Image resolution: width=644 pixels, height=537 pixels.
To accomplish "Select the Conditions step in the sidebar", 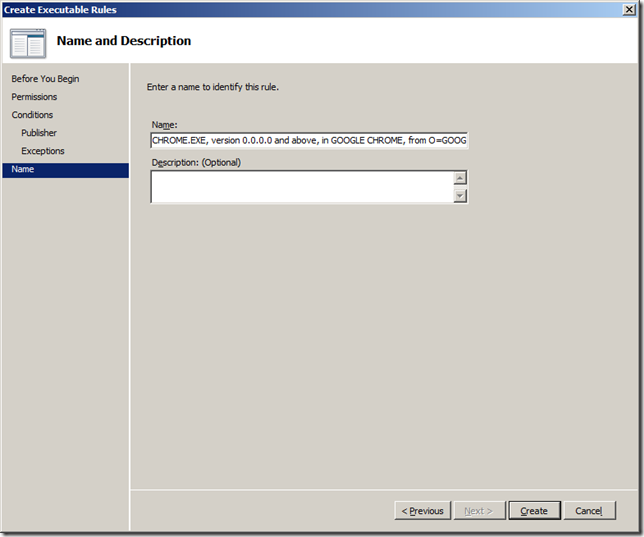I will coord(32,115).
